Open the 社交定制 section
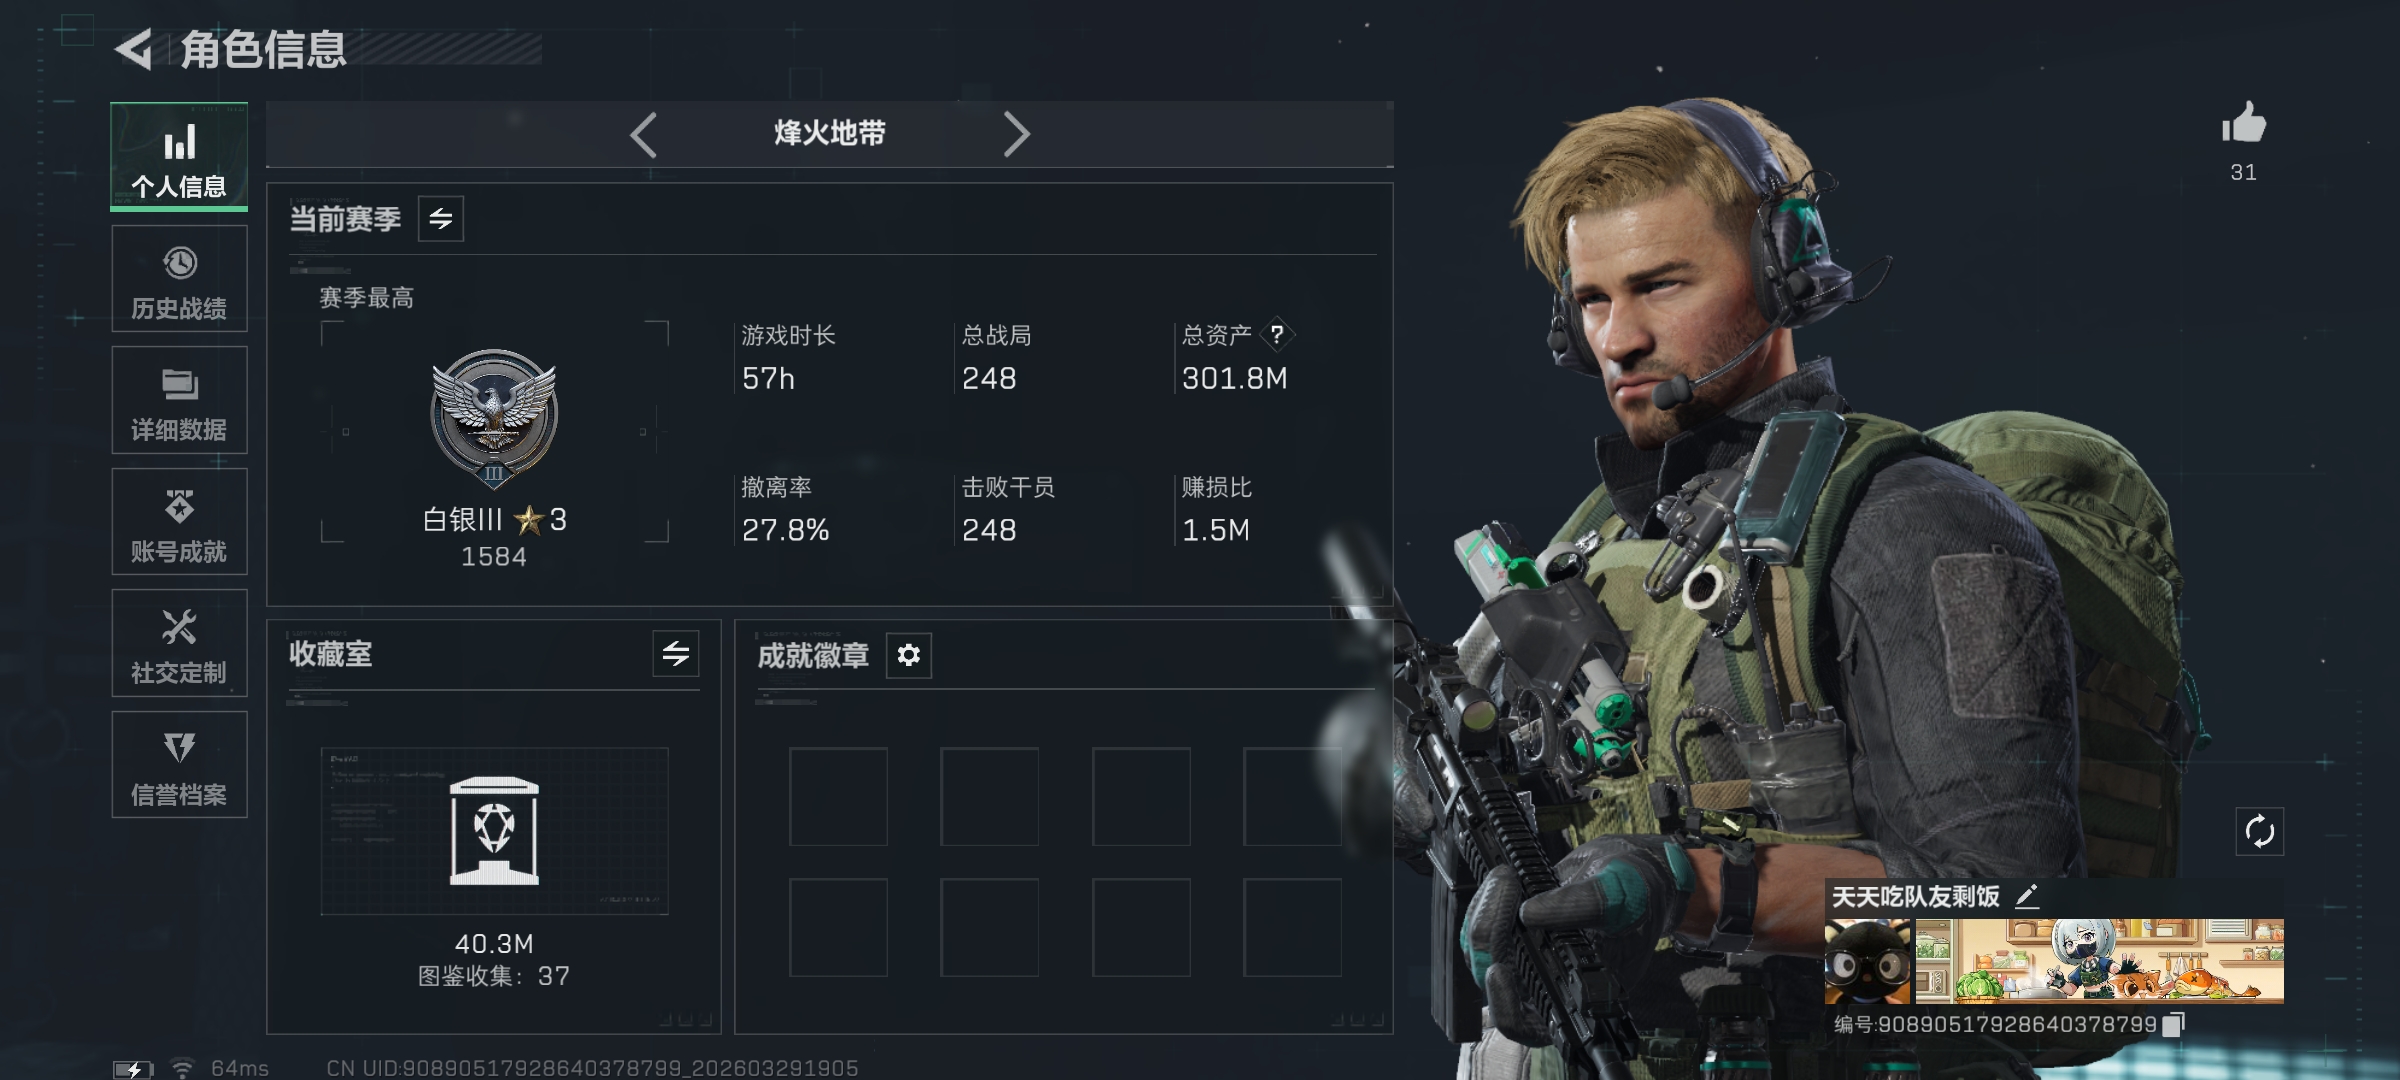Screen dimensions: 2400x1080 179,643
